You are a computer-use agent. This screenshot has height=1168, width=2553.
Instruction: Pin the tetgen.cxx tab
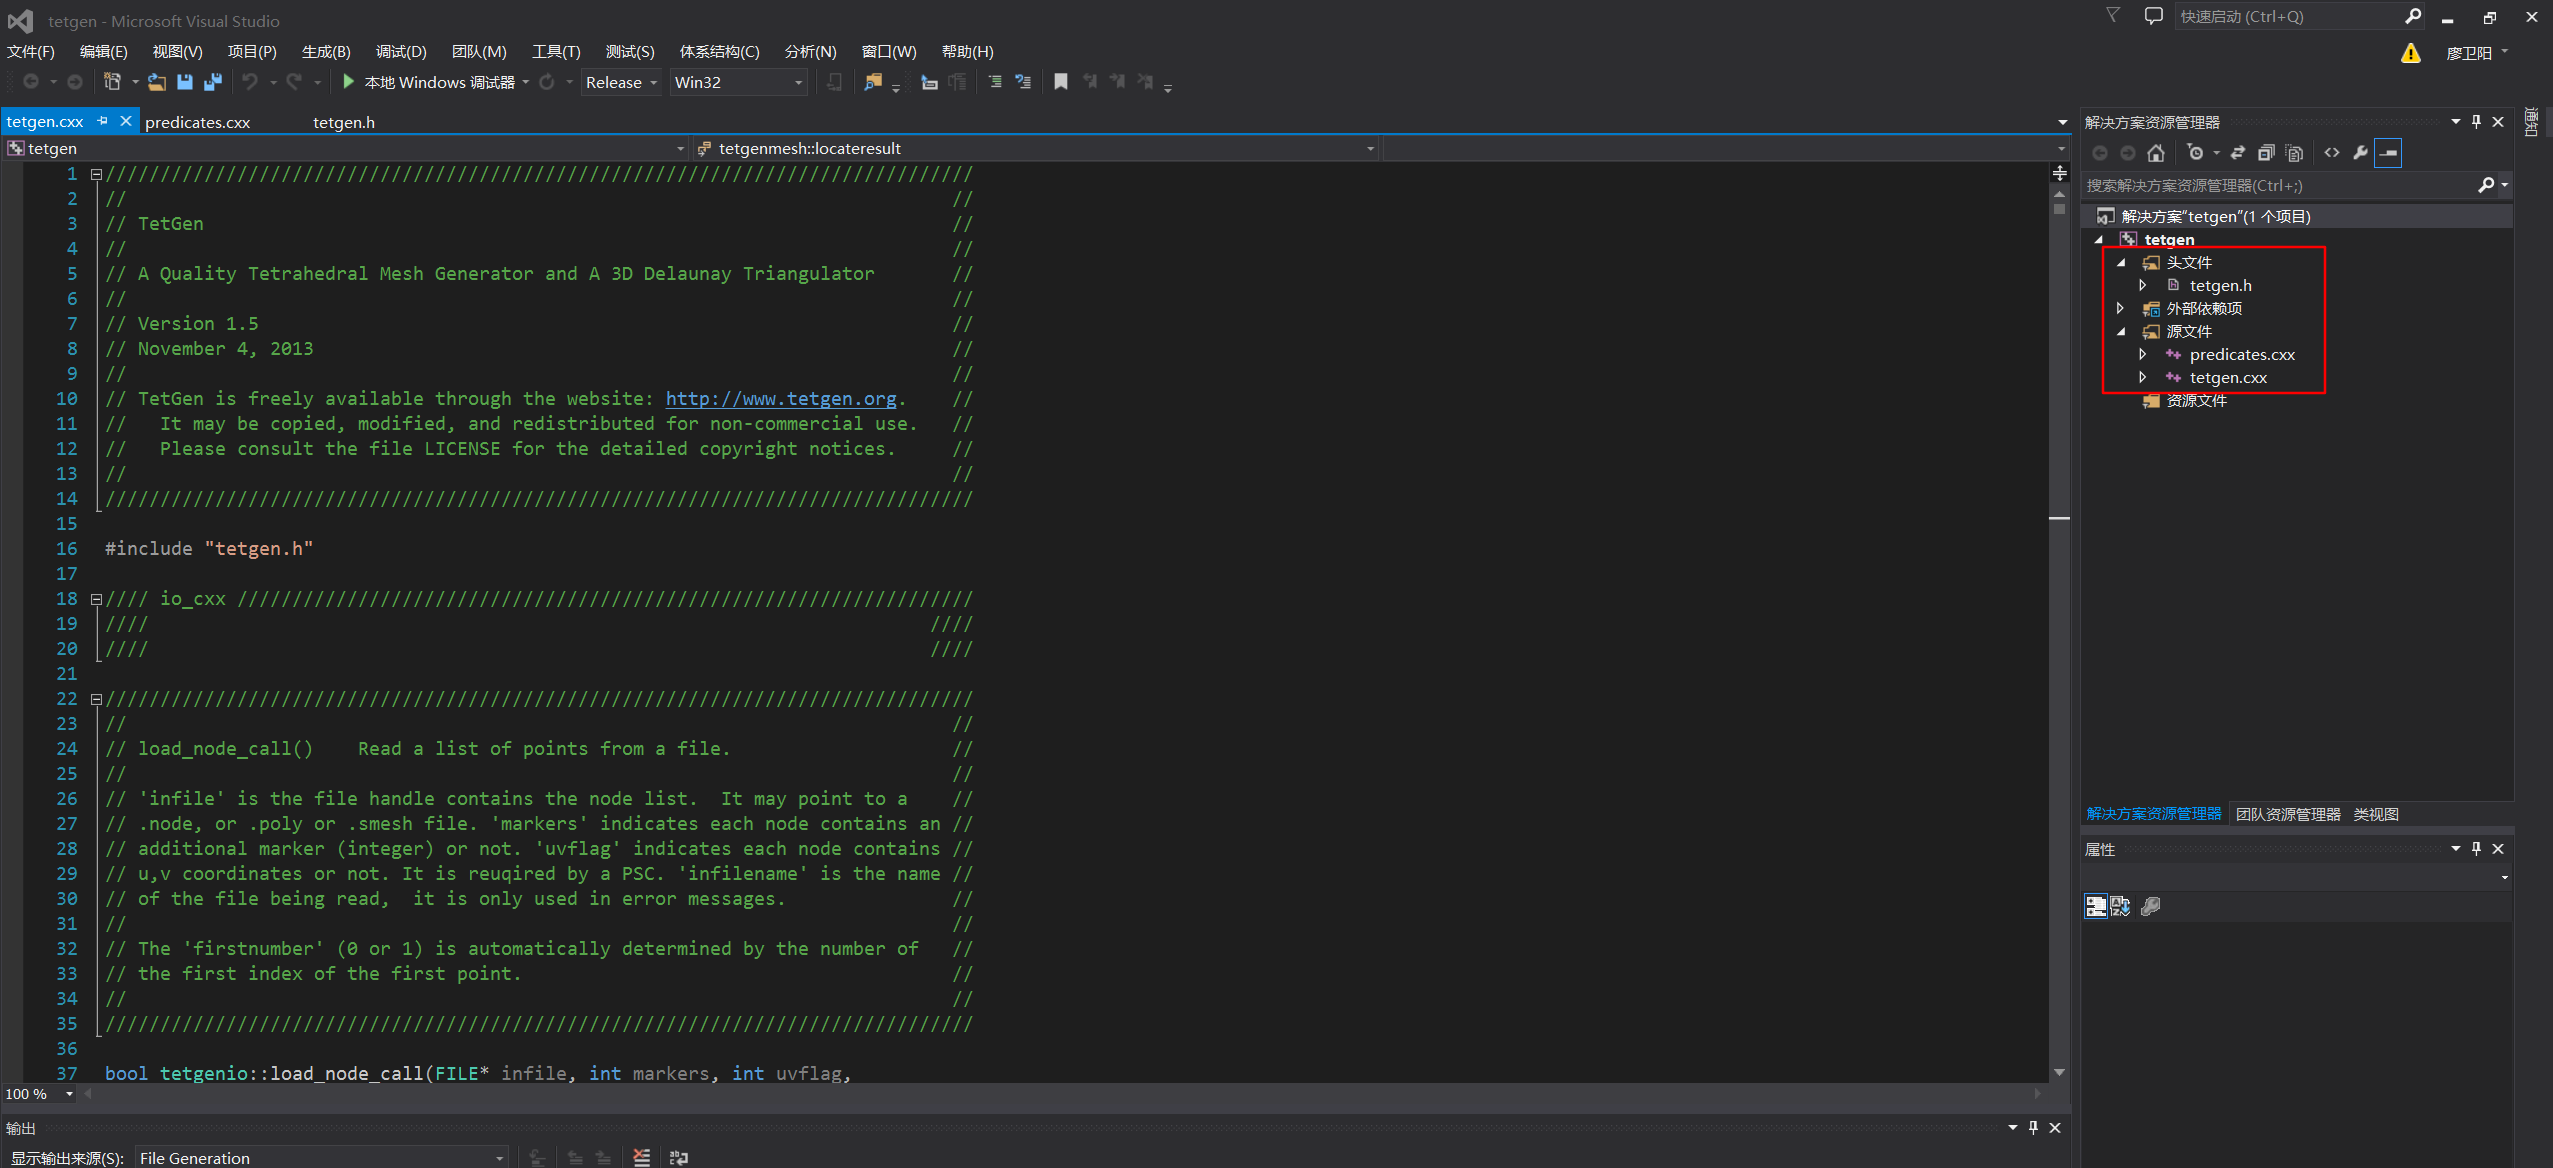pyautogui.click(x=102, y=121)
